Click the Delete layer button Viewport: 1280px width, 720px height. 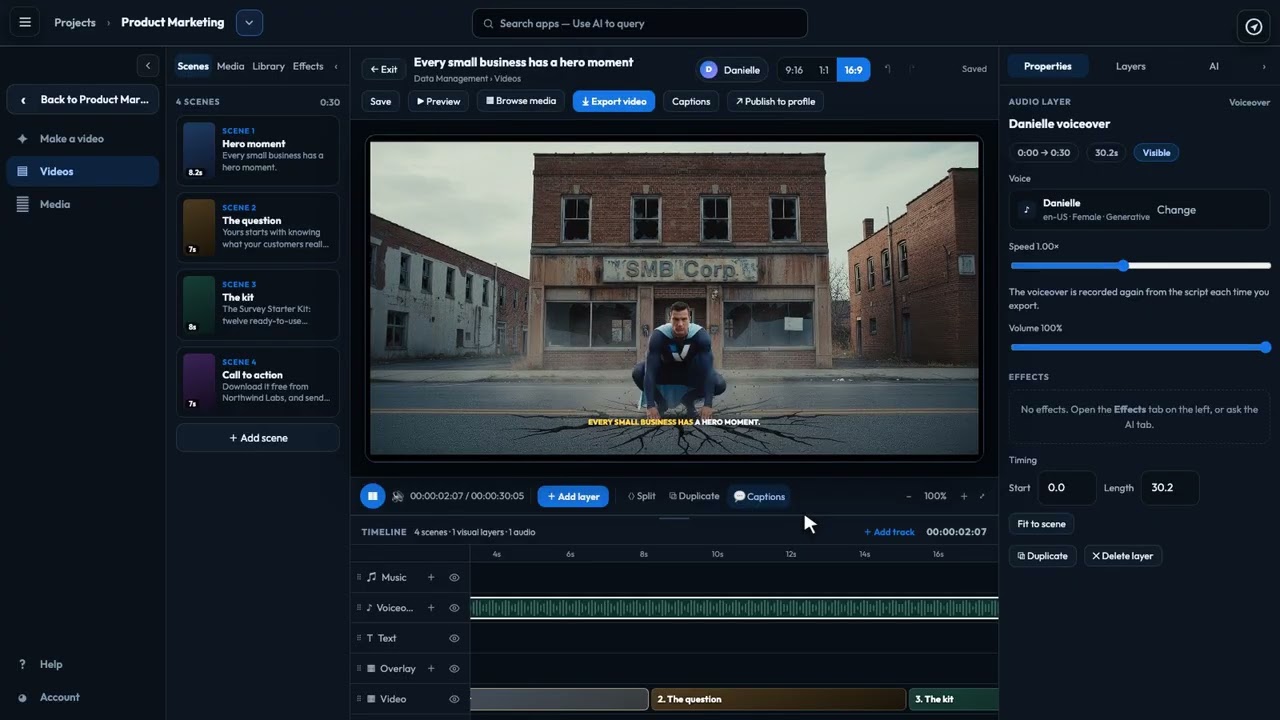click(x=1122, y=556)
